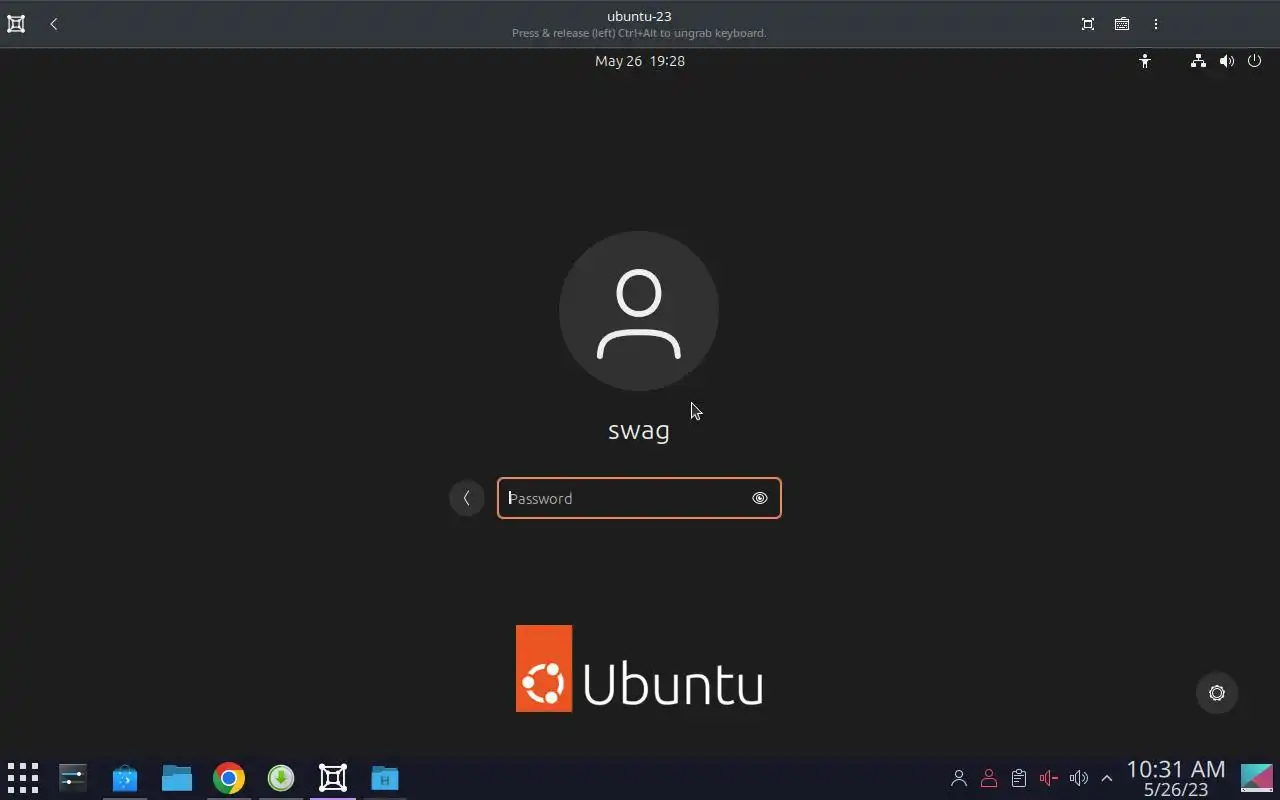Launch Google Chrome from taskbar
The height and width of the screenshot is (800, 1280).
(x=229, y=778)
